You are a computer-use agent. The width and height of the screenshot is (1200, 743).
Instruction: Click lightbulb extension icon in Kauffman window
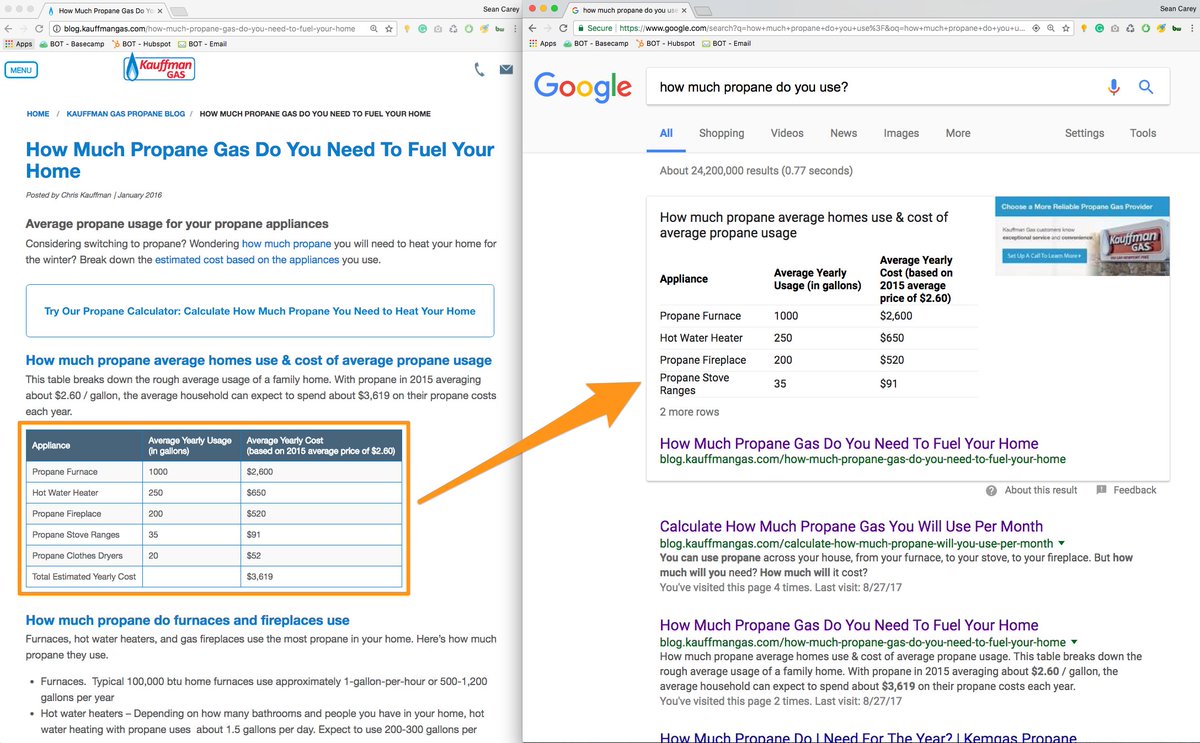(407, 29)
